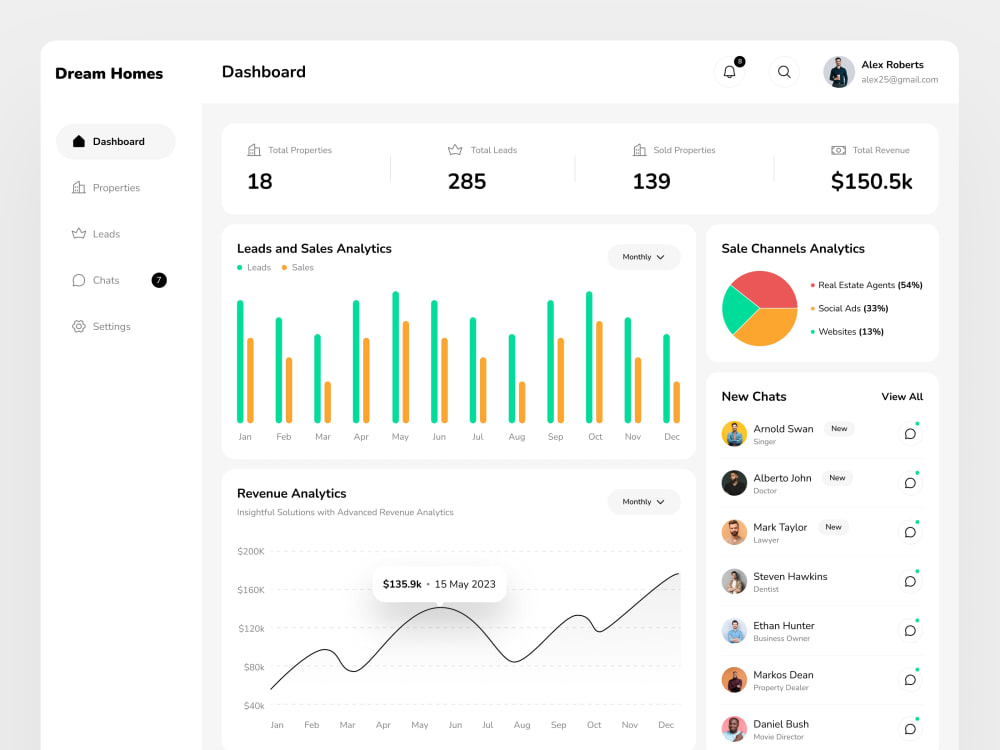The width and height of the screenshot is (1000, 750).
Task: Click the Oct orange sales bar
Action: [x=599, y=372]
